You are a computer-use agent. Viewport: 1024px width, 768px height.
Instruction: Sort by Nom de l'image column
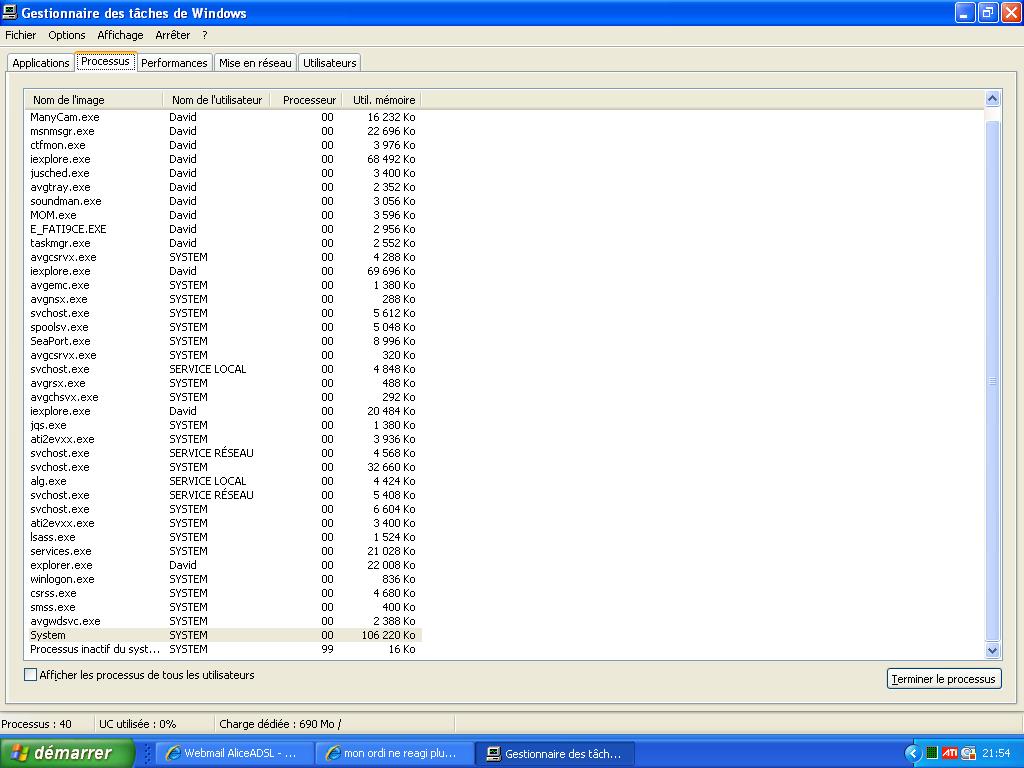coord(94,100)
